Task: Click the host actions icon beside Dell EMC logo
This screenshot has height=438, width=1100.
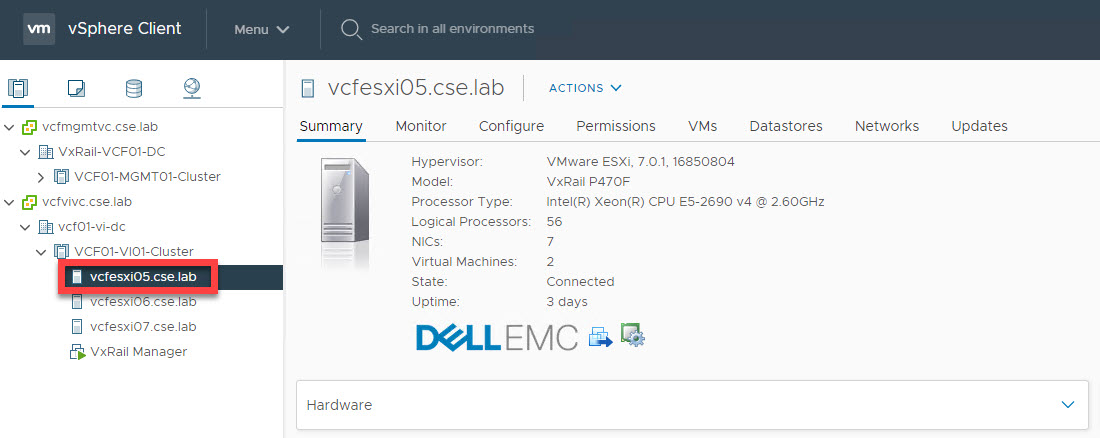Action: pos(600,337)
